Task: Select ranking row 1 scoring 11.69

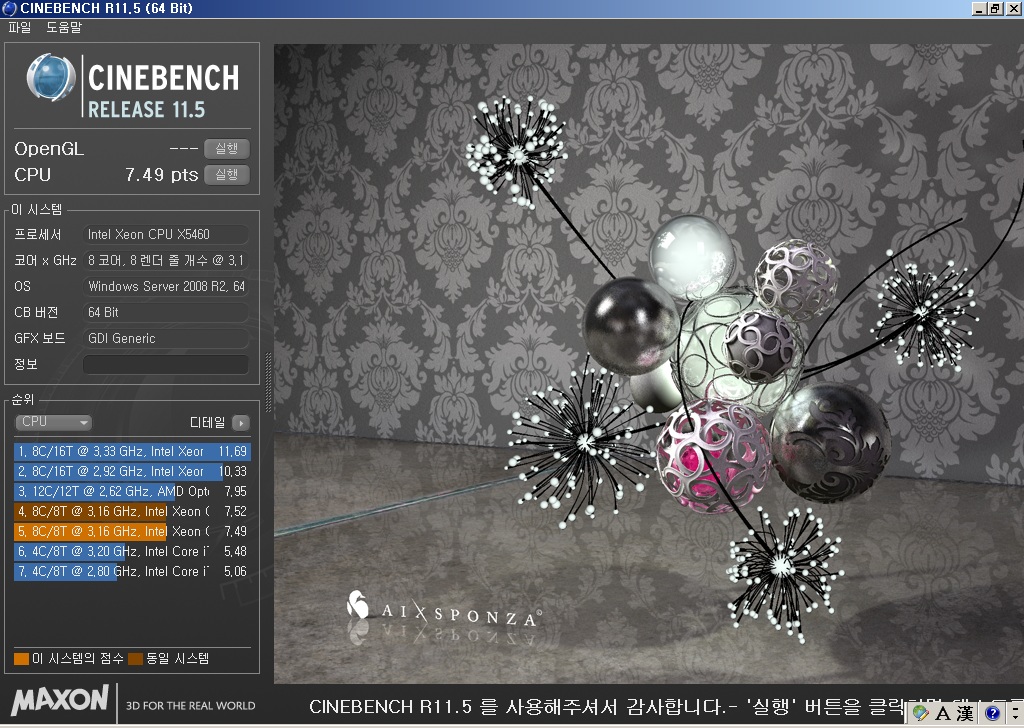Action: pyautogui.click(x=133, y=452)
